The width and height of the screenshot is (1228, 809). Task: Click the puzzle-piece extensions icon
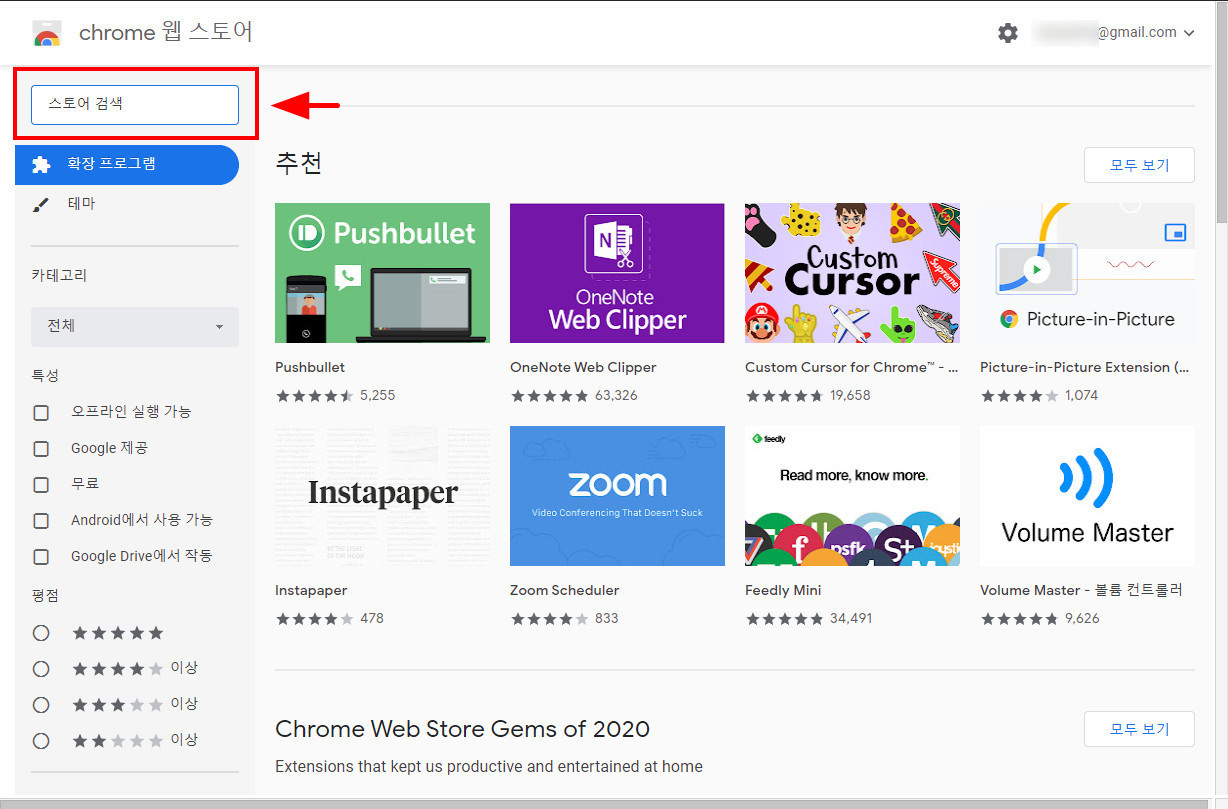41,164
